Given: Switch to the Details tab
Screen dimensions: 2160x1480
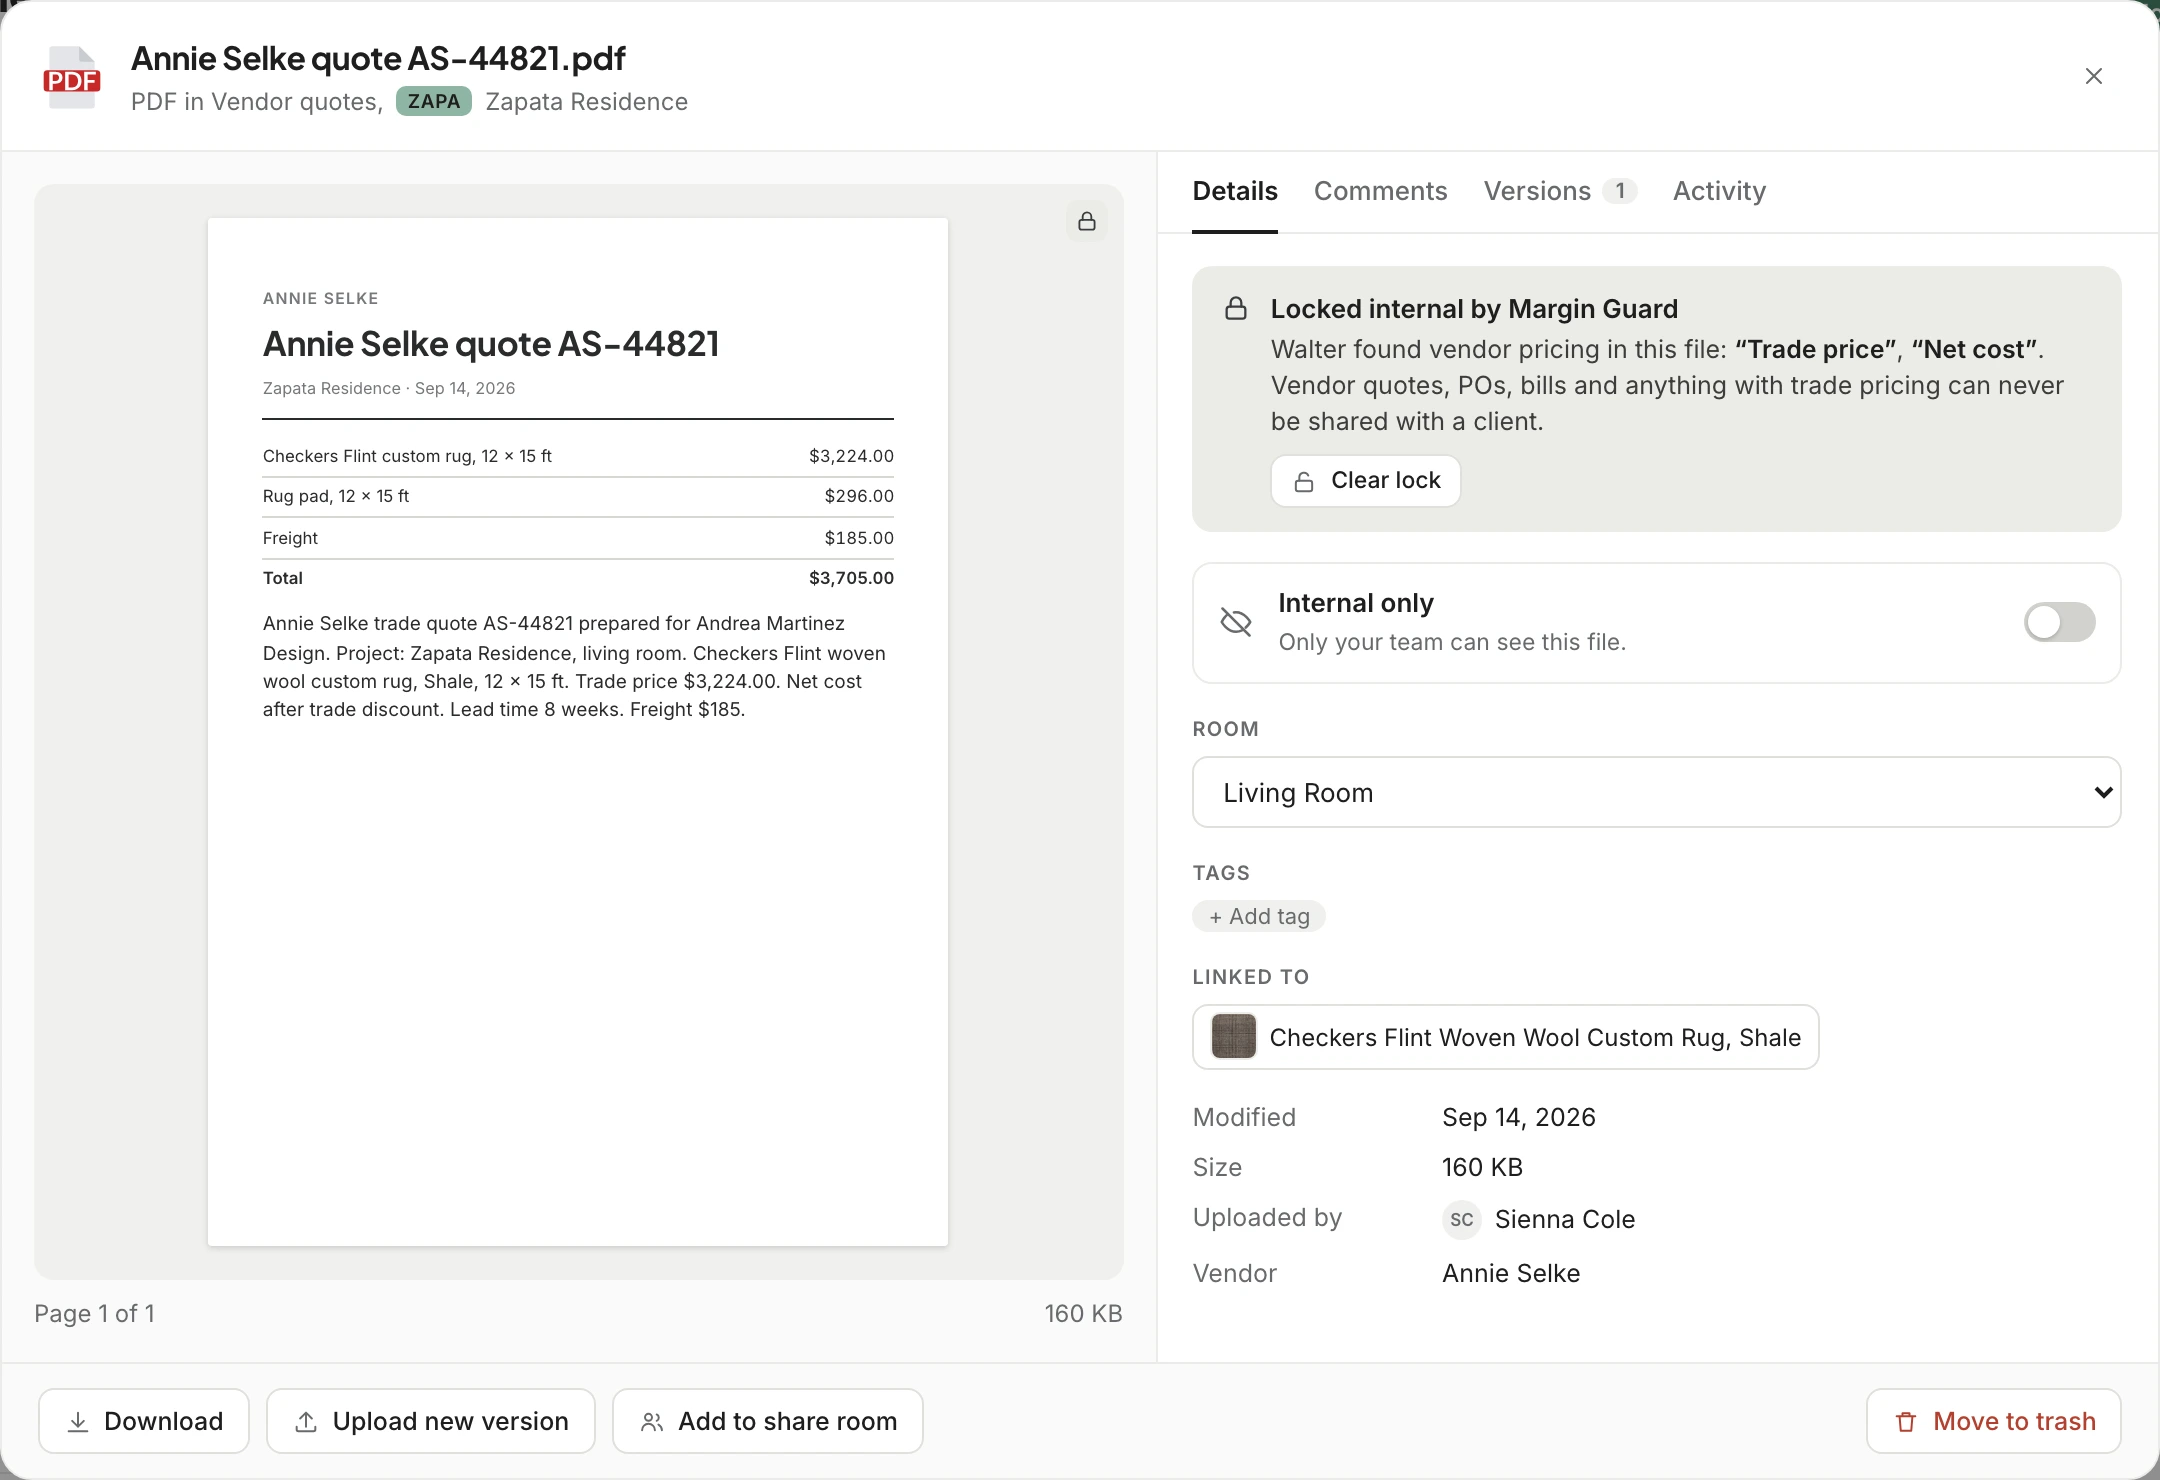Looking at the screenshot, I should point(1235,191).
